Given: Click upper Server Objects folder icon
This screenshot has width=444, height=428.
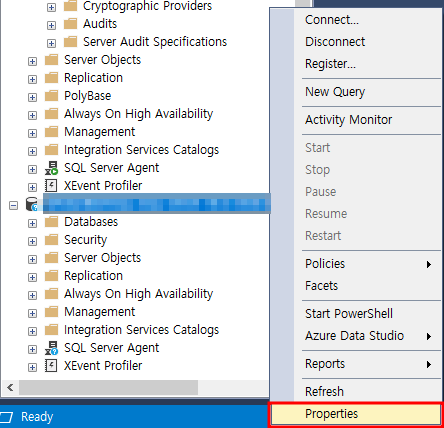Looking at the screenshot, I should 51,59.
